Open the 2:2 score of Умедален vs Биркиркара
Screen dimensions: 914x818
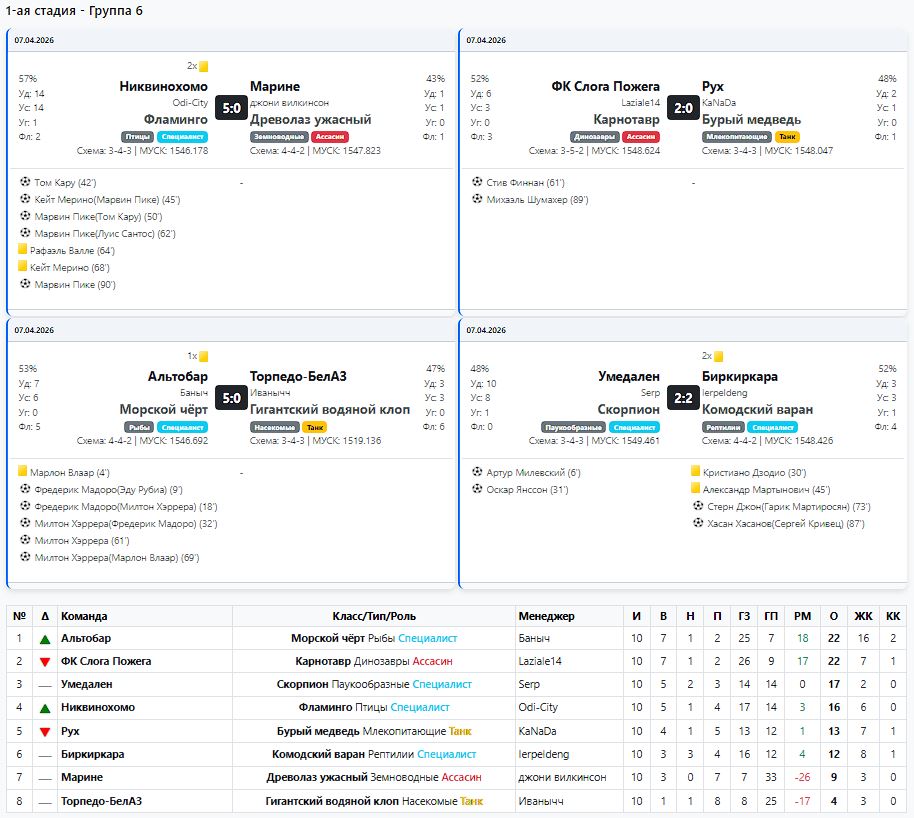683,397
